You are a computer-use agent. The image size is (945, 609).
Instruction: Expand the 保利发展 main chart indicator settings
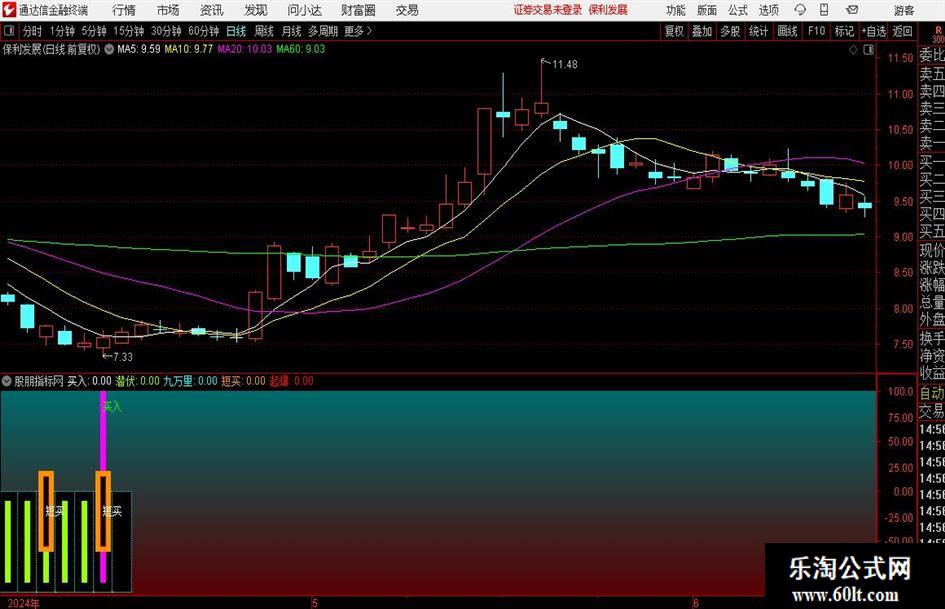pos(109,49)
